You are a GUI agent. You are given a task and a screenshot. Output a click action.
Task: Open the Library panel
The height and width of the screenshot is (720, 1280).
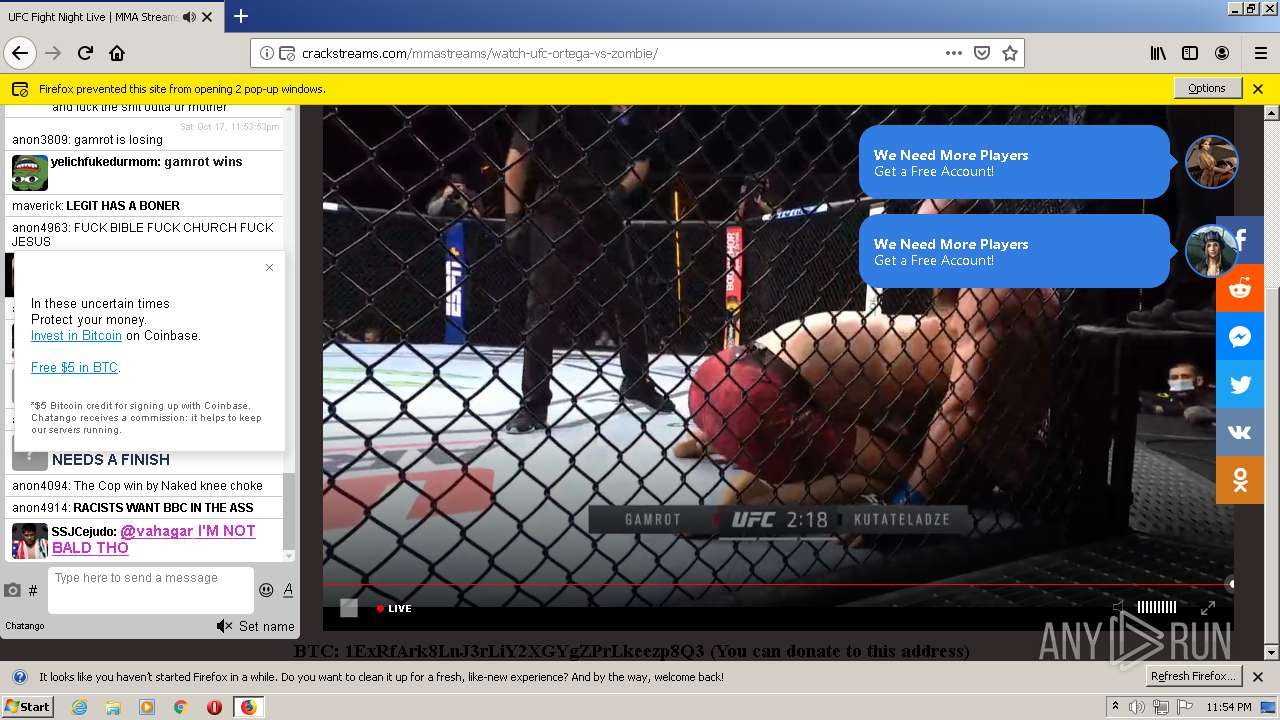[x=1158, y=53]
